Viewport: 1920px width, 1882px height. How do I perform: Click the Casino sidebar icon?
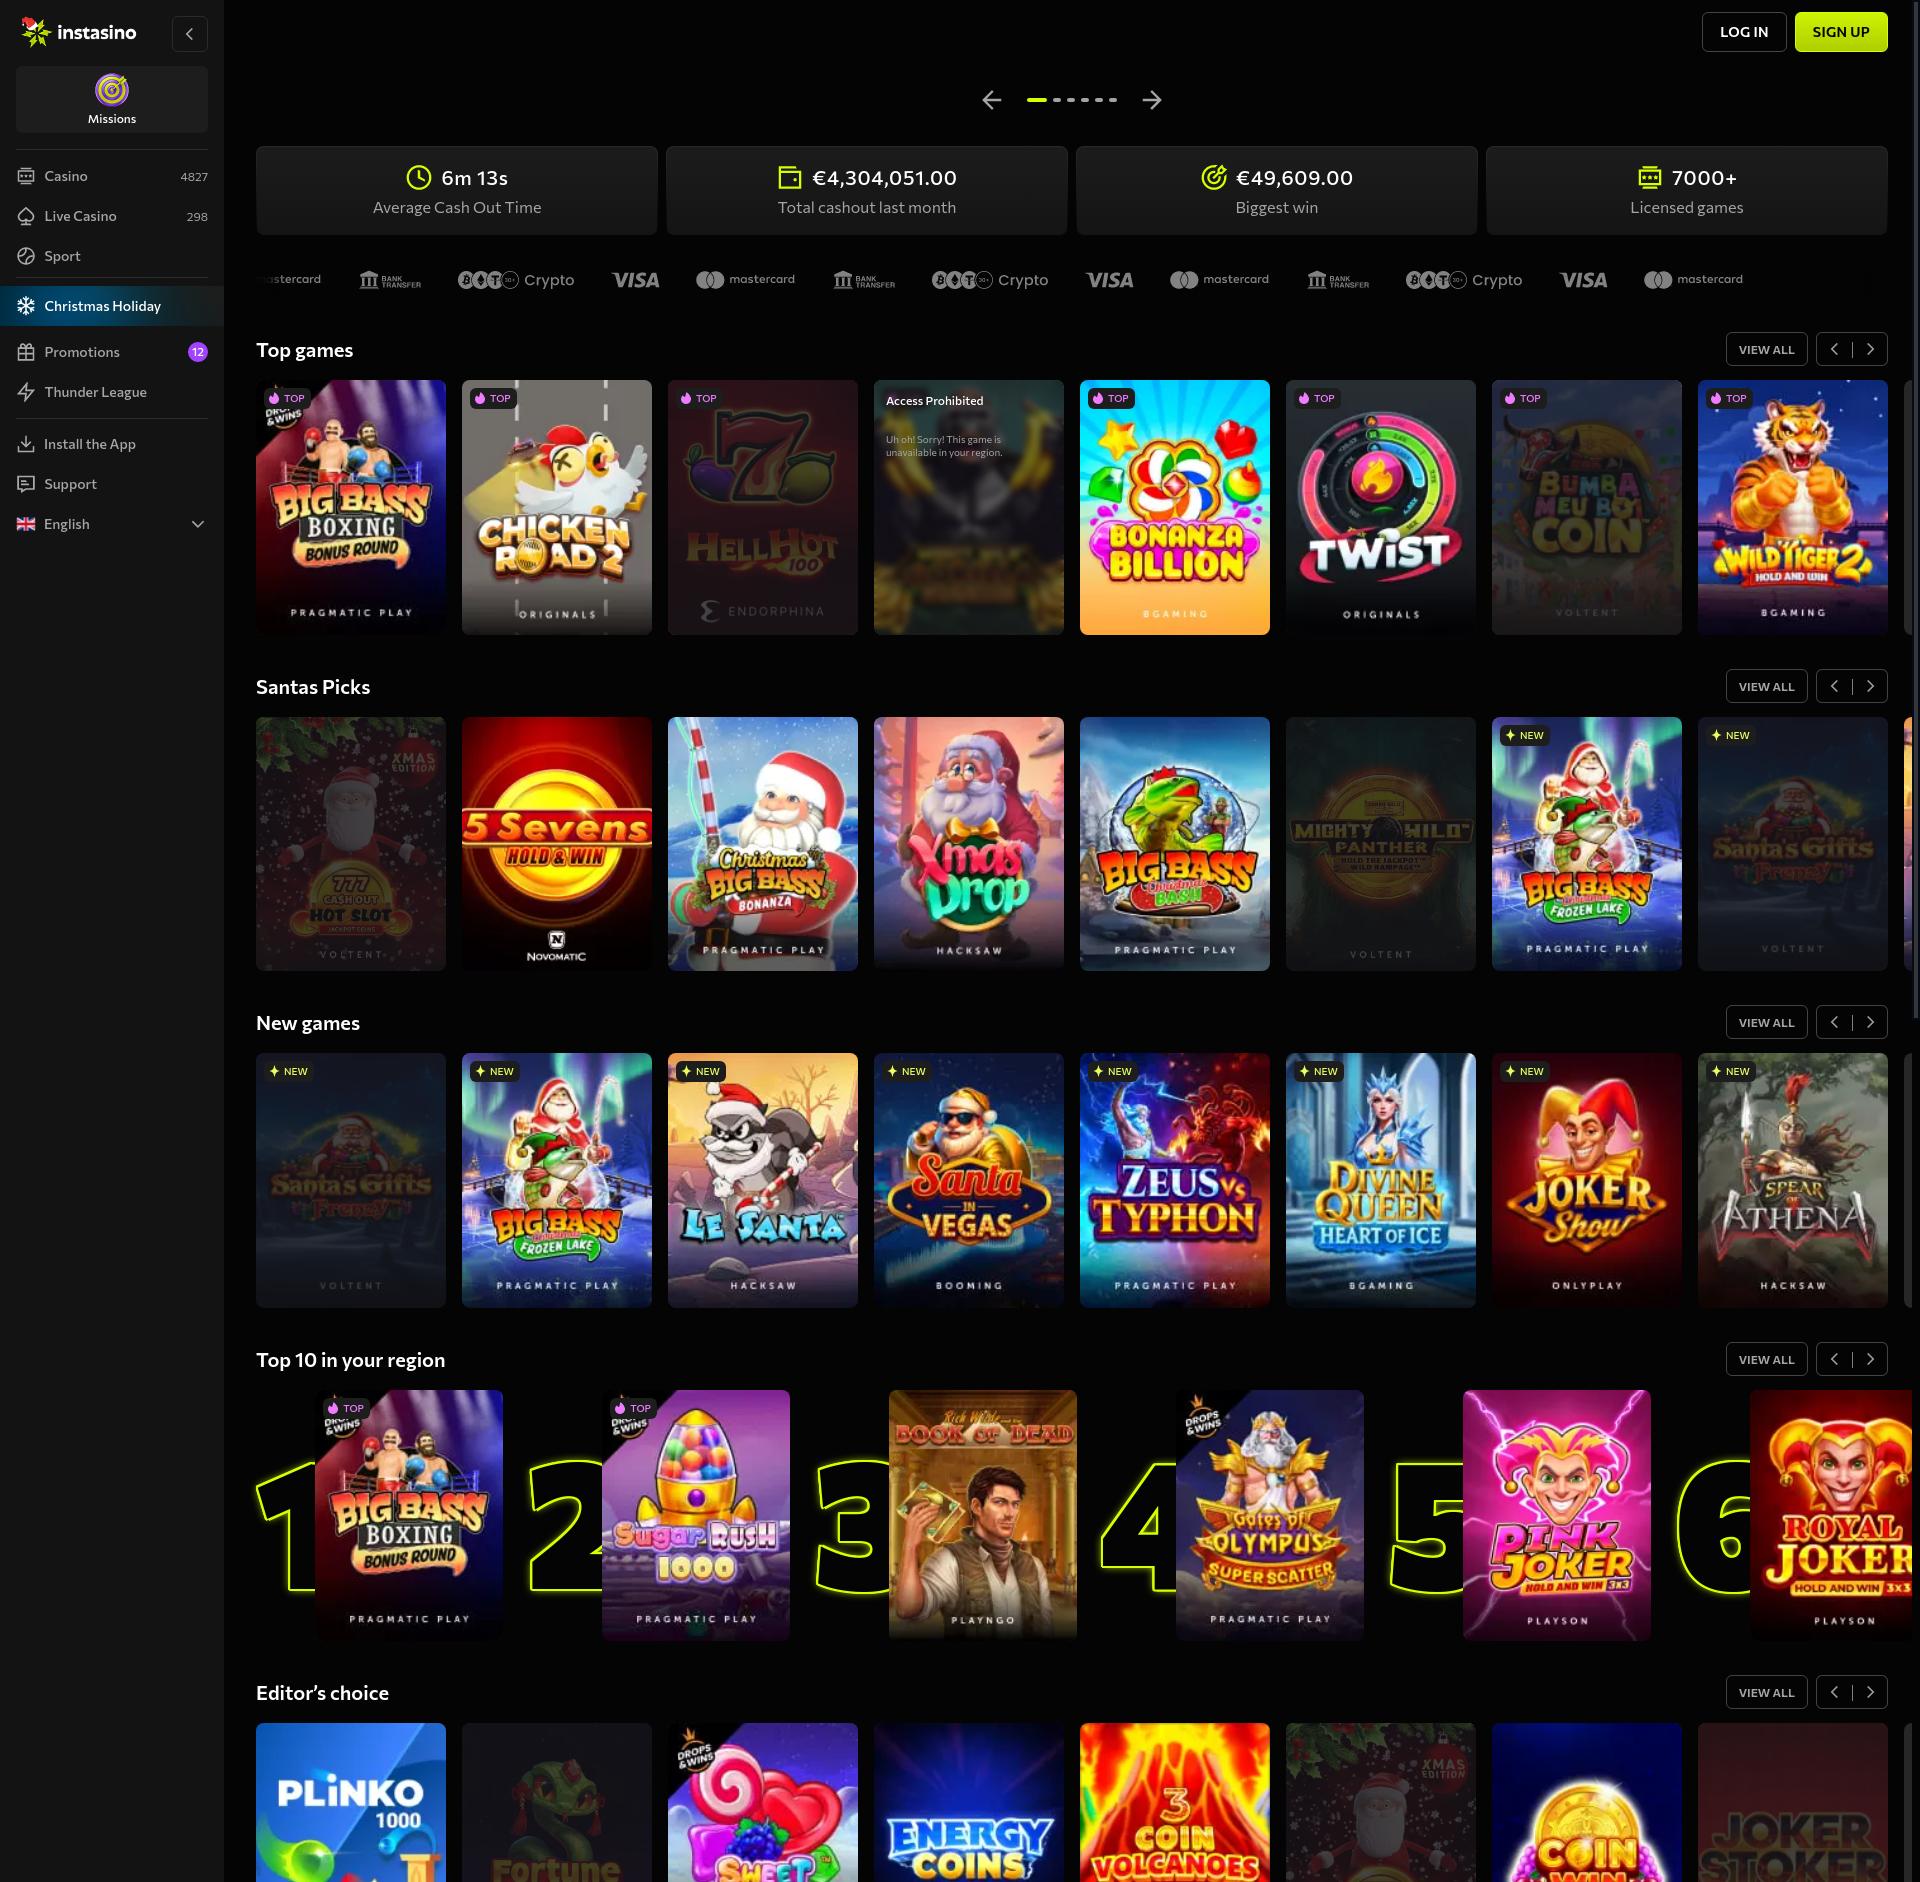[26, 176]
